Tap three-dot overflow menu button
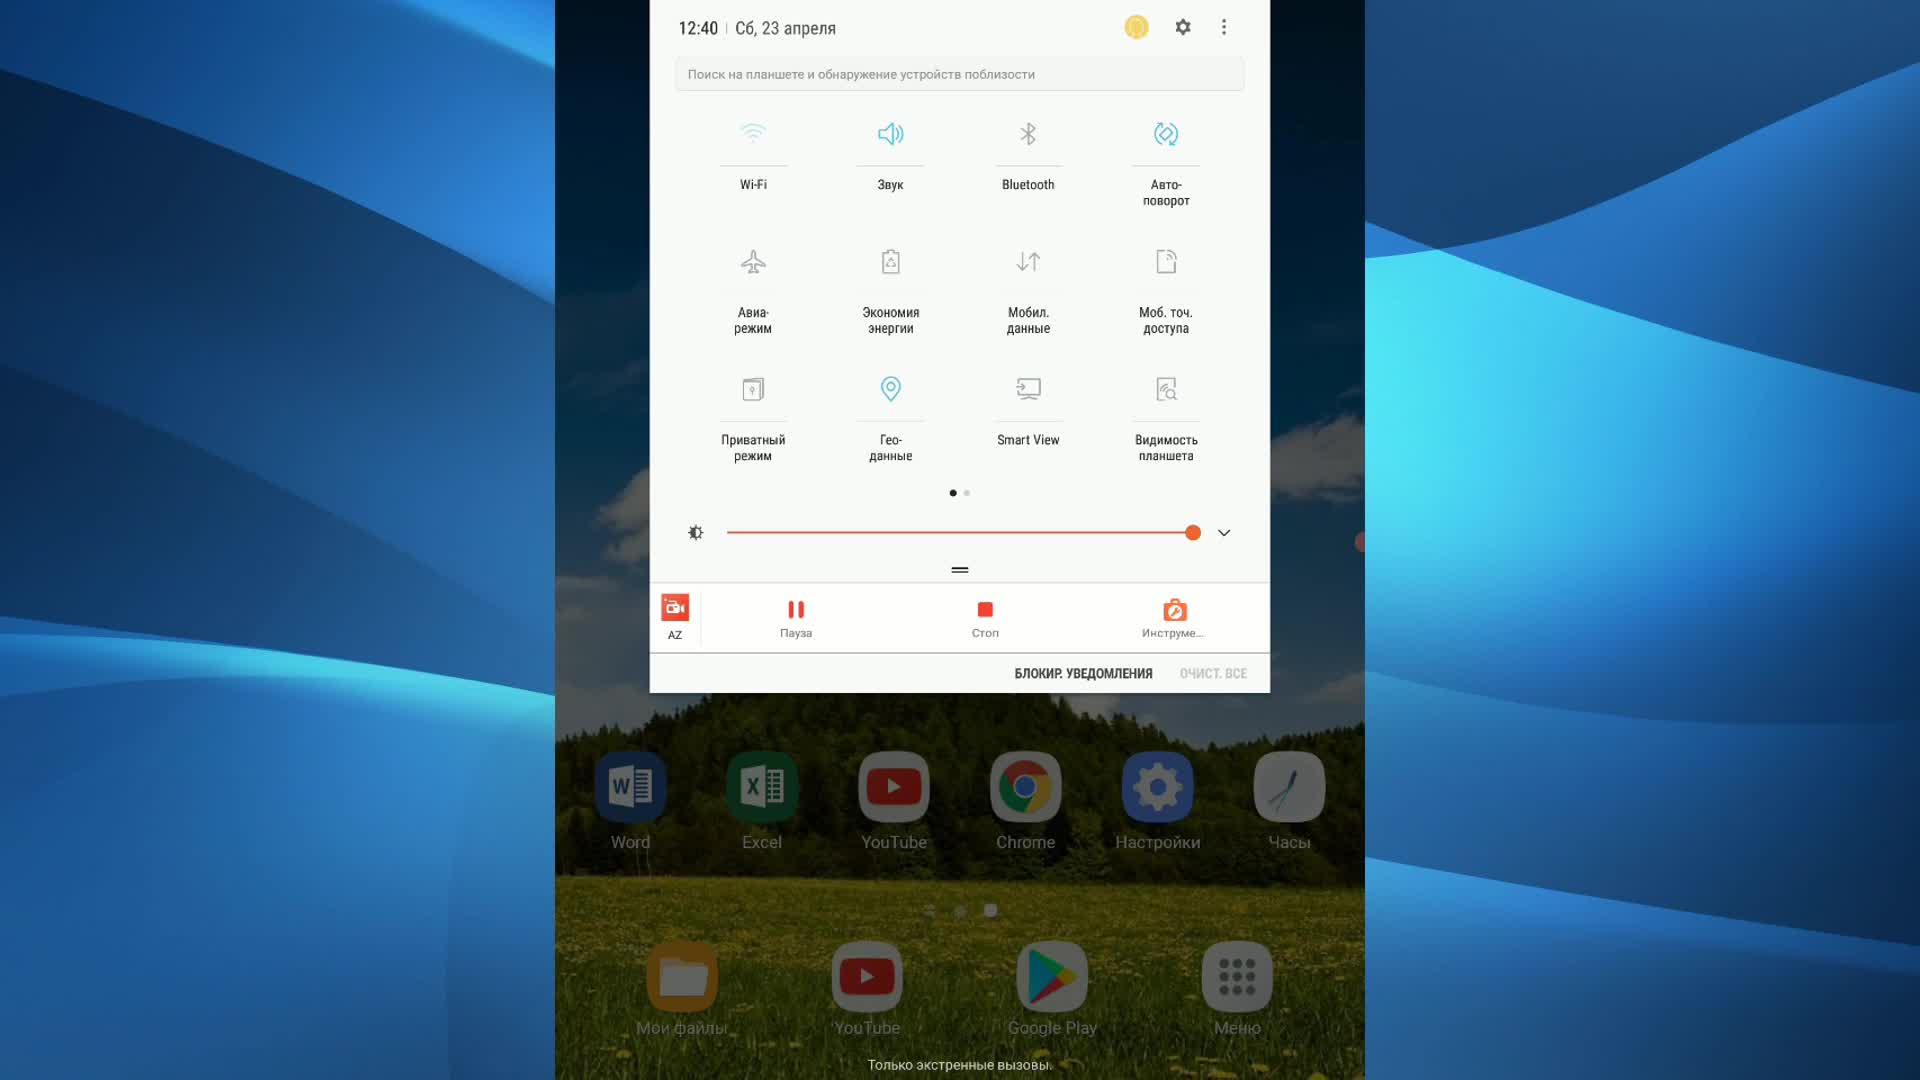 1224,26
